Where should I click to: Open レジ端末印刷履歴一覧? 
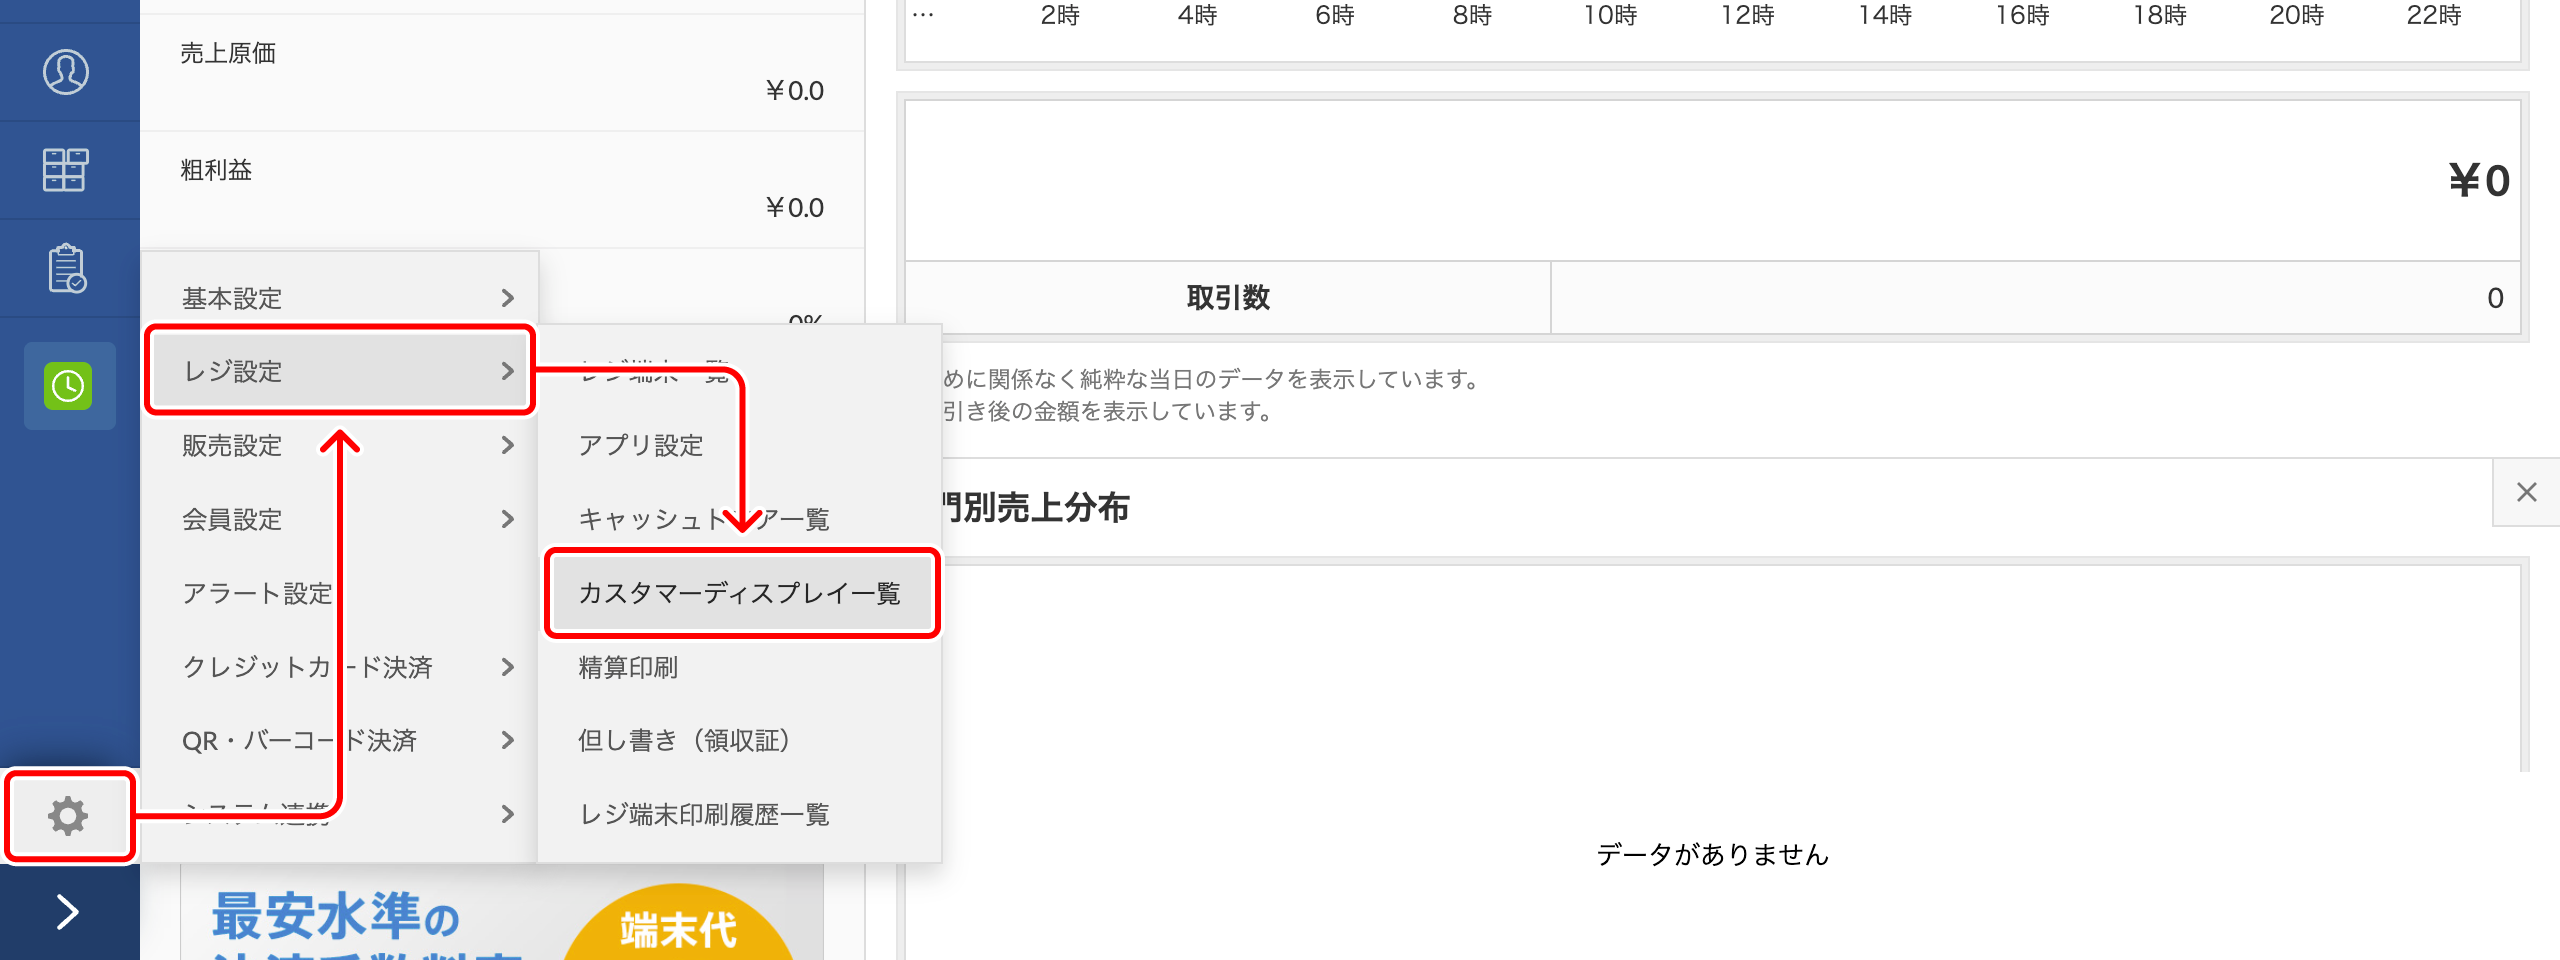pyautogui.click(x=704, y=814)
